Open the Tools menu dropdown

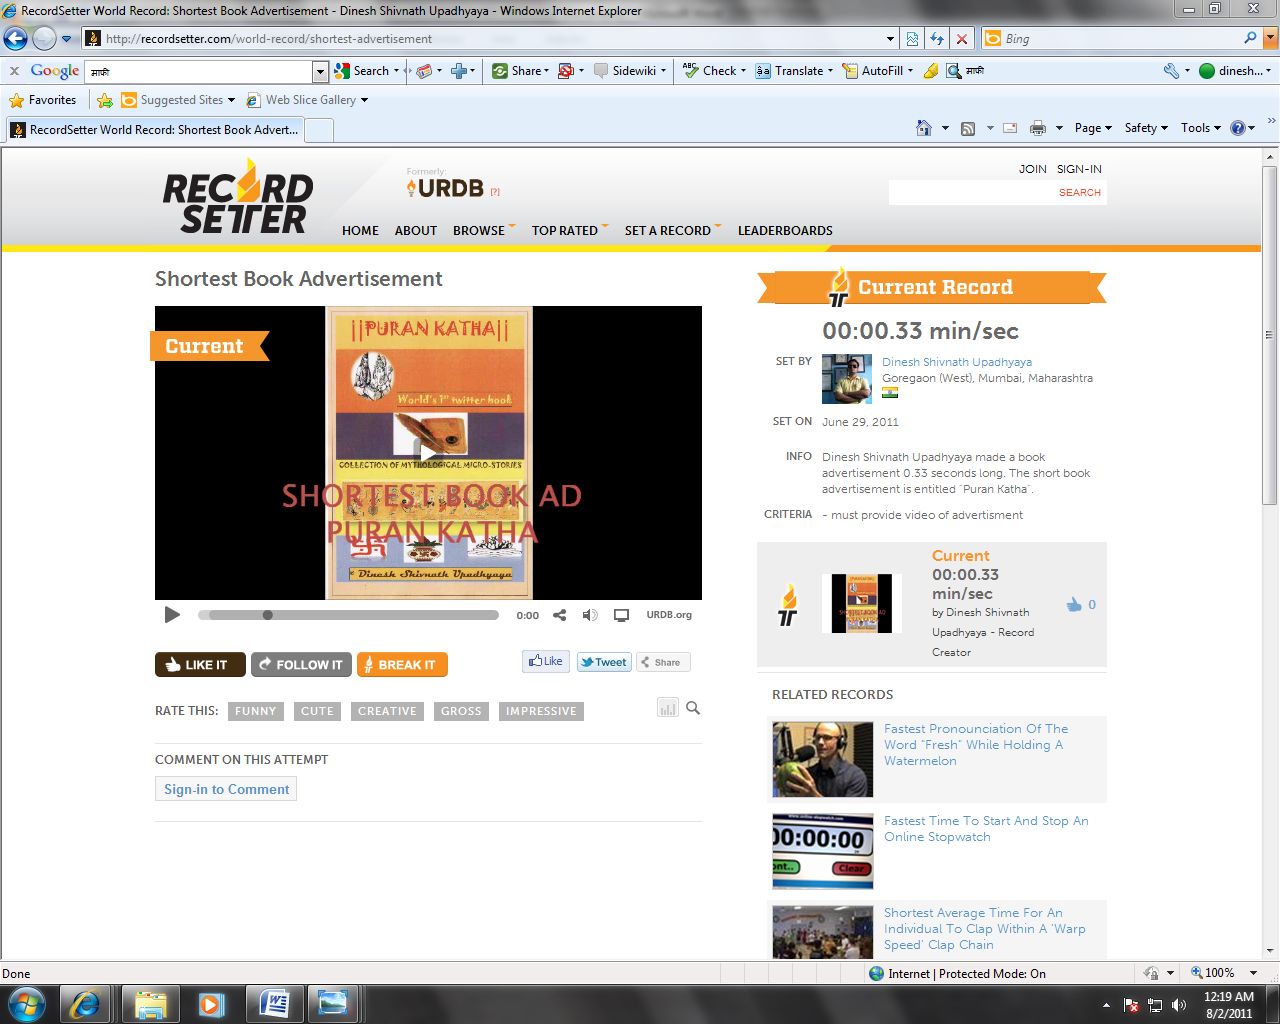coord(1200,128)
